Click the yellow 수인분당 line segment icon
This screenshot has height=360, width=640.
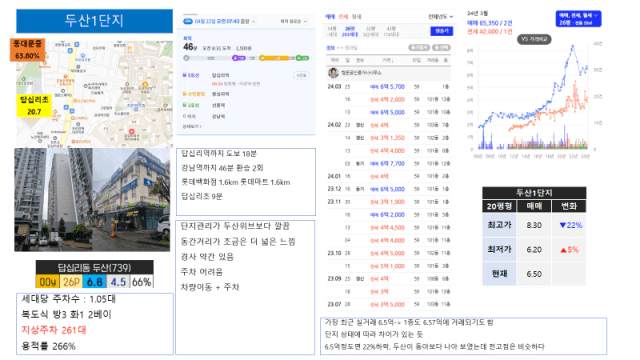274,58
